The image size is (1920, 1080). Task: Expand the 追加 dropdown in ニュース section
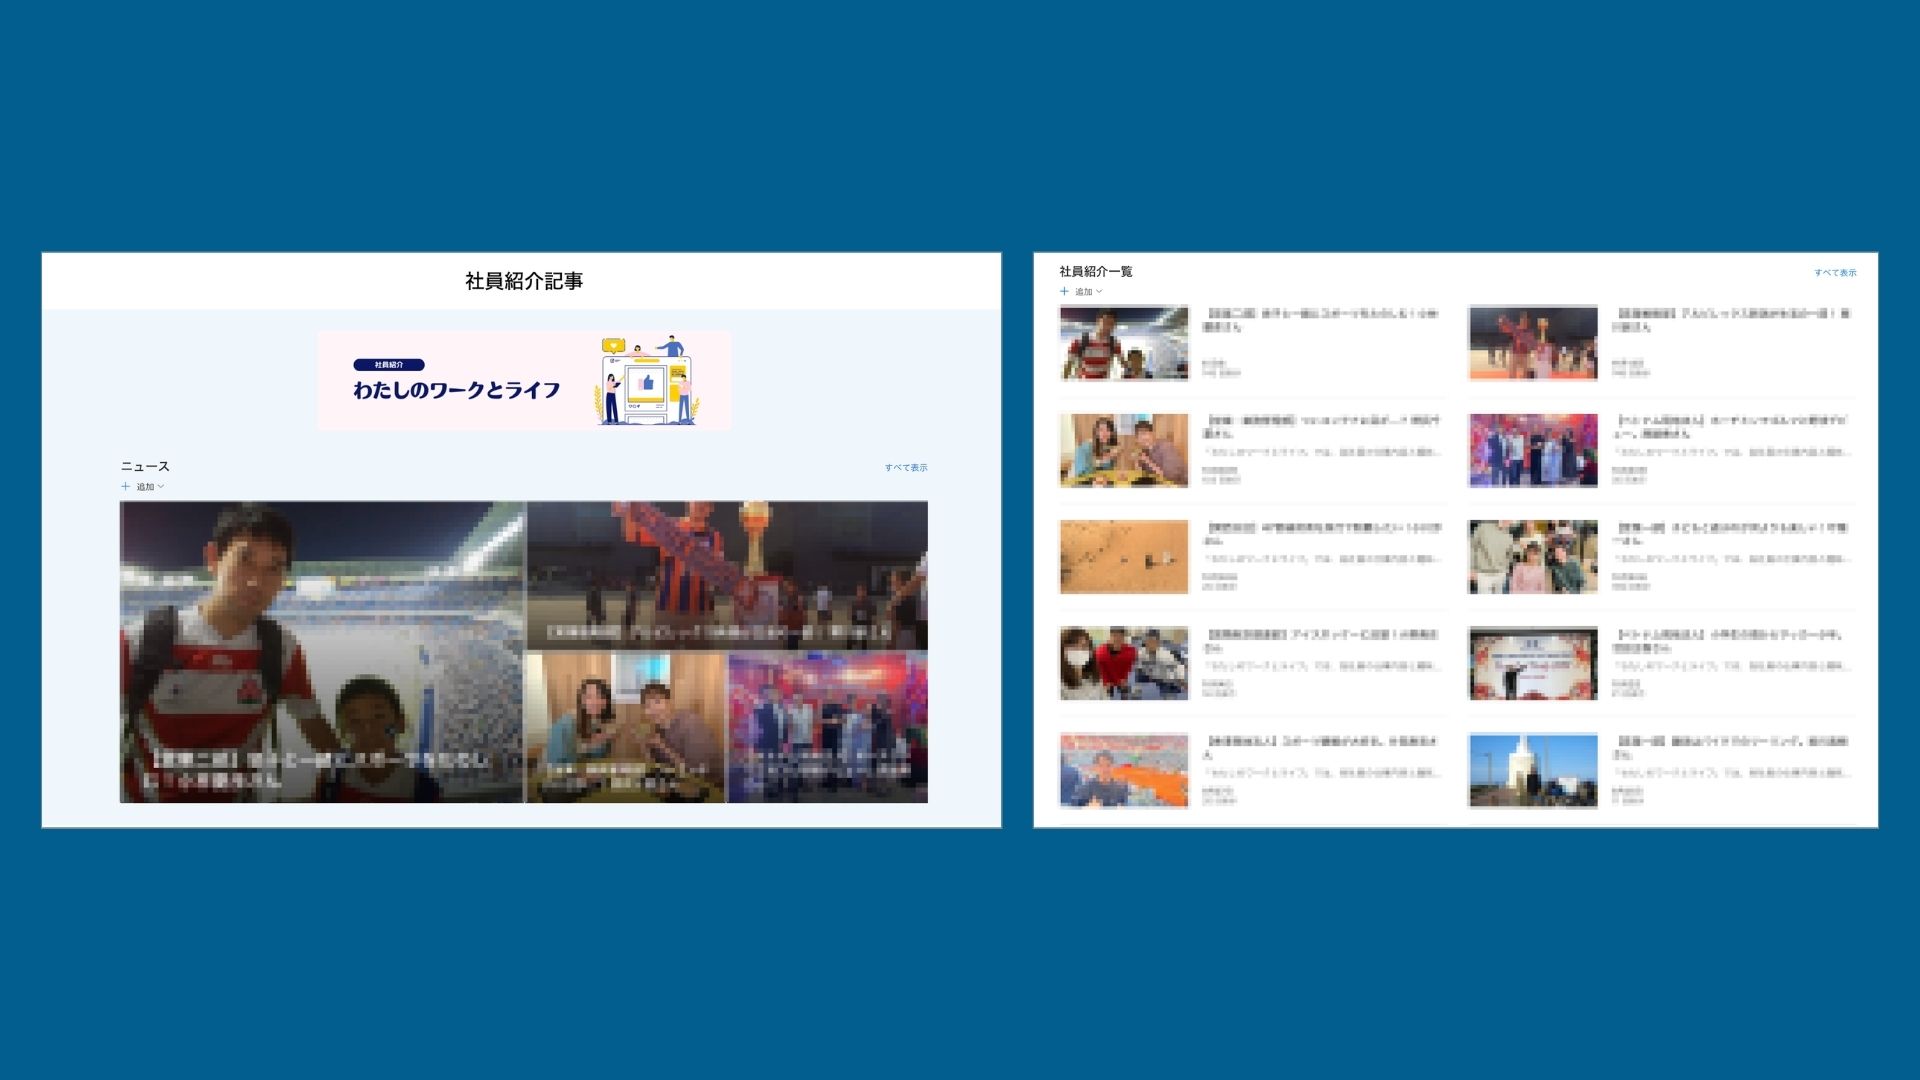tap(160, 487)
